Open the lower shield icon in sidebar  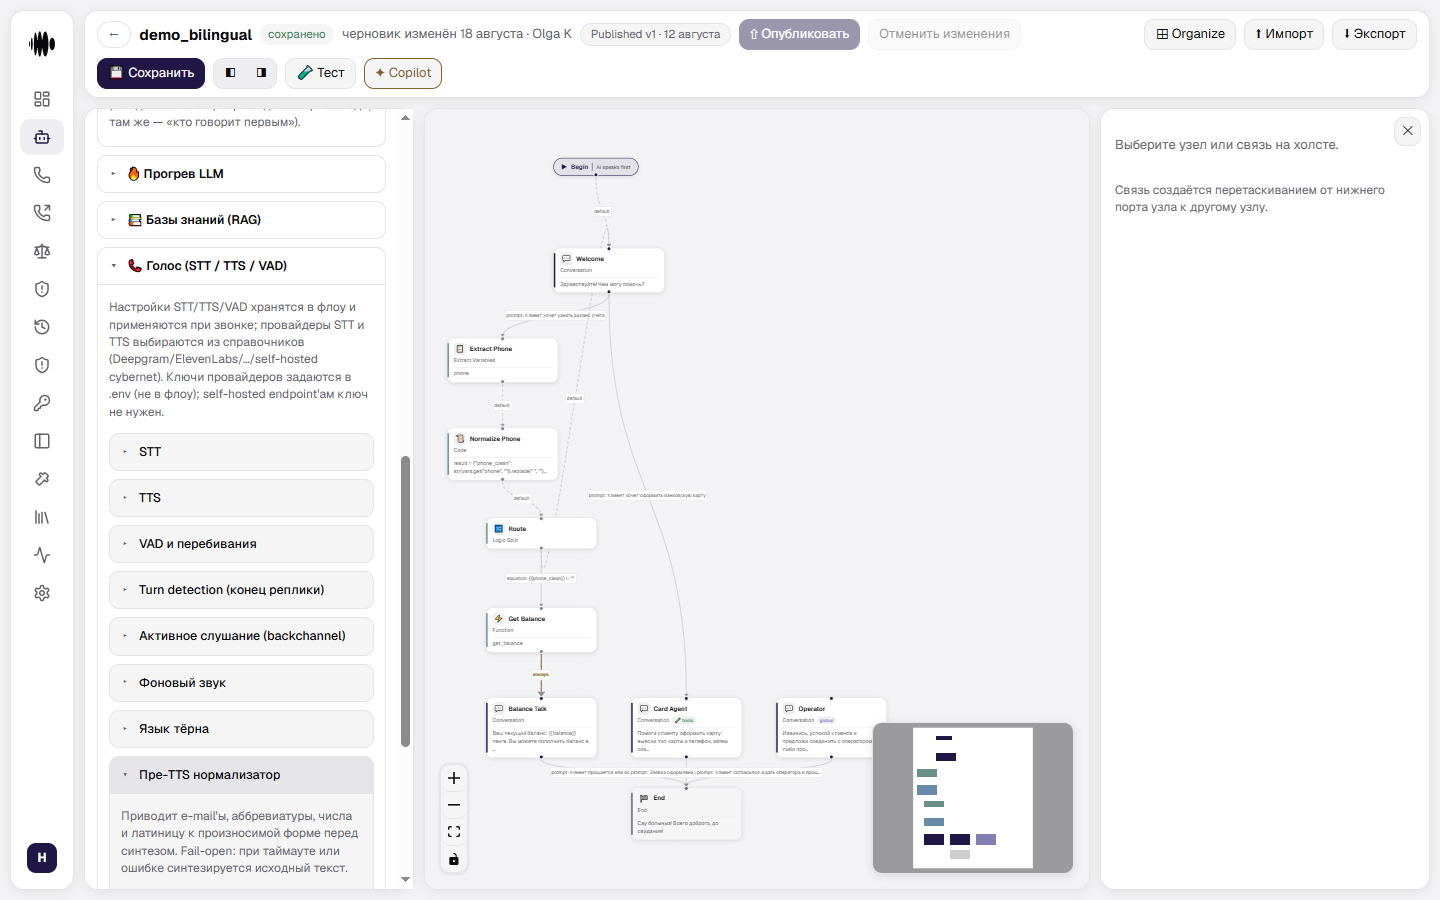tap(42, 365)
